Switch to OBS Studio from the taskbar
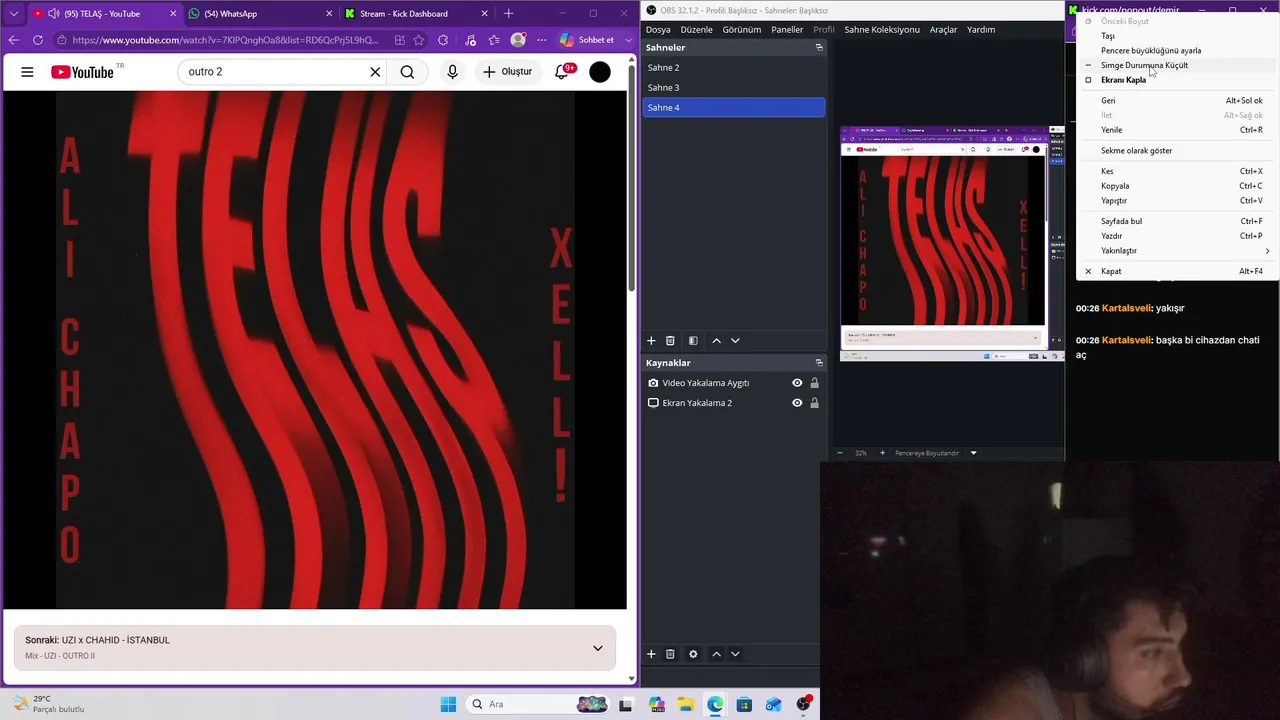The height and width of the screenshot is (720, 1280). point(803,704)
